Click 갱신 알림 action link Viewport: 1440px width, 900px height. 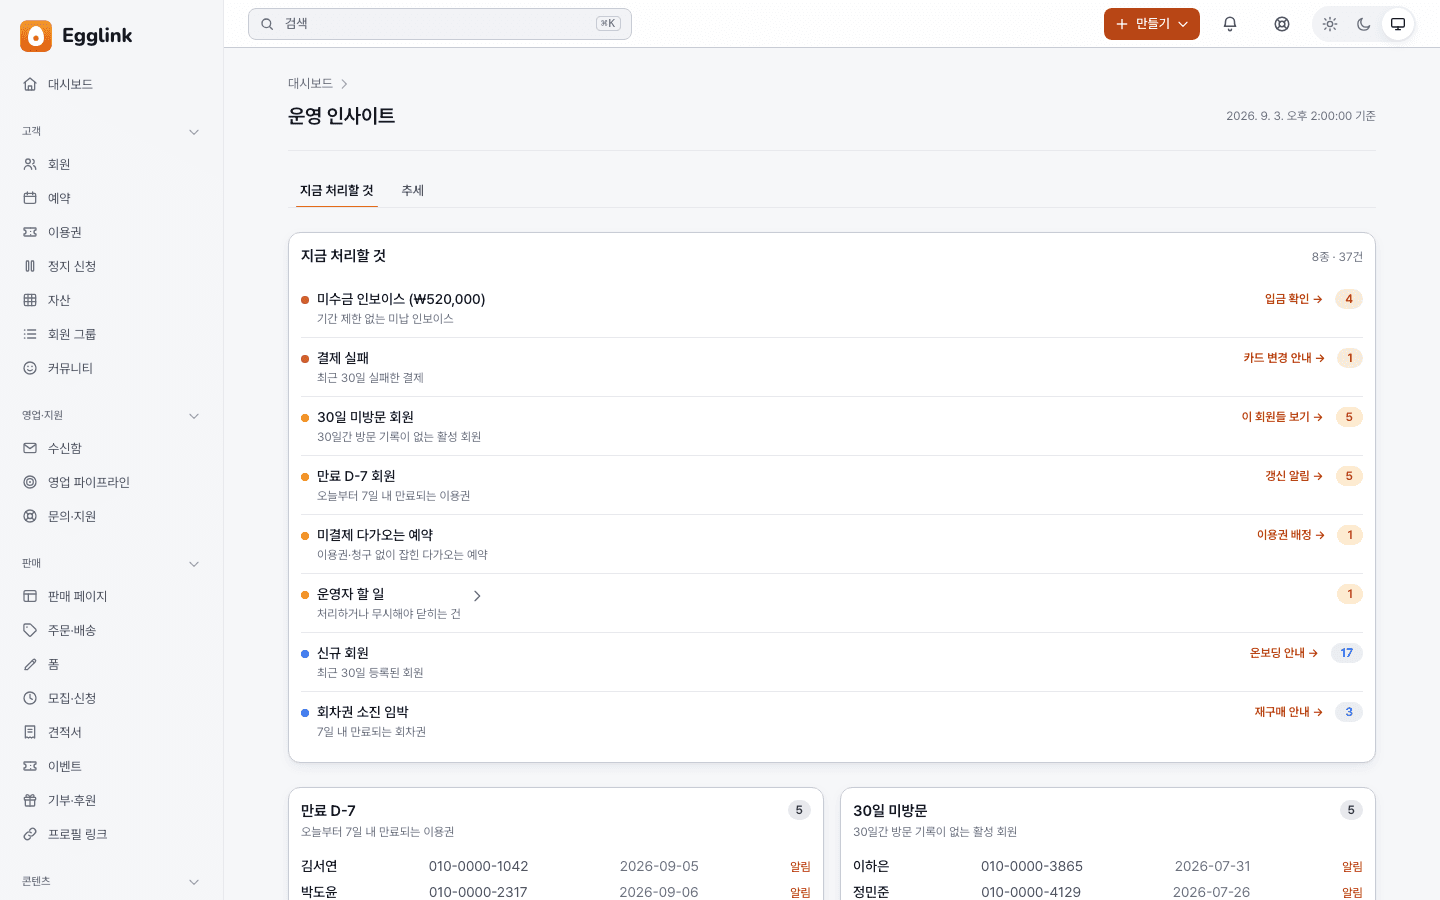tap(1294, 476)
